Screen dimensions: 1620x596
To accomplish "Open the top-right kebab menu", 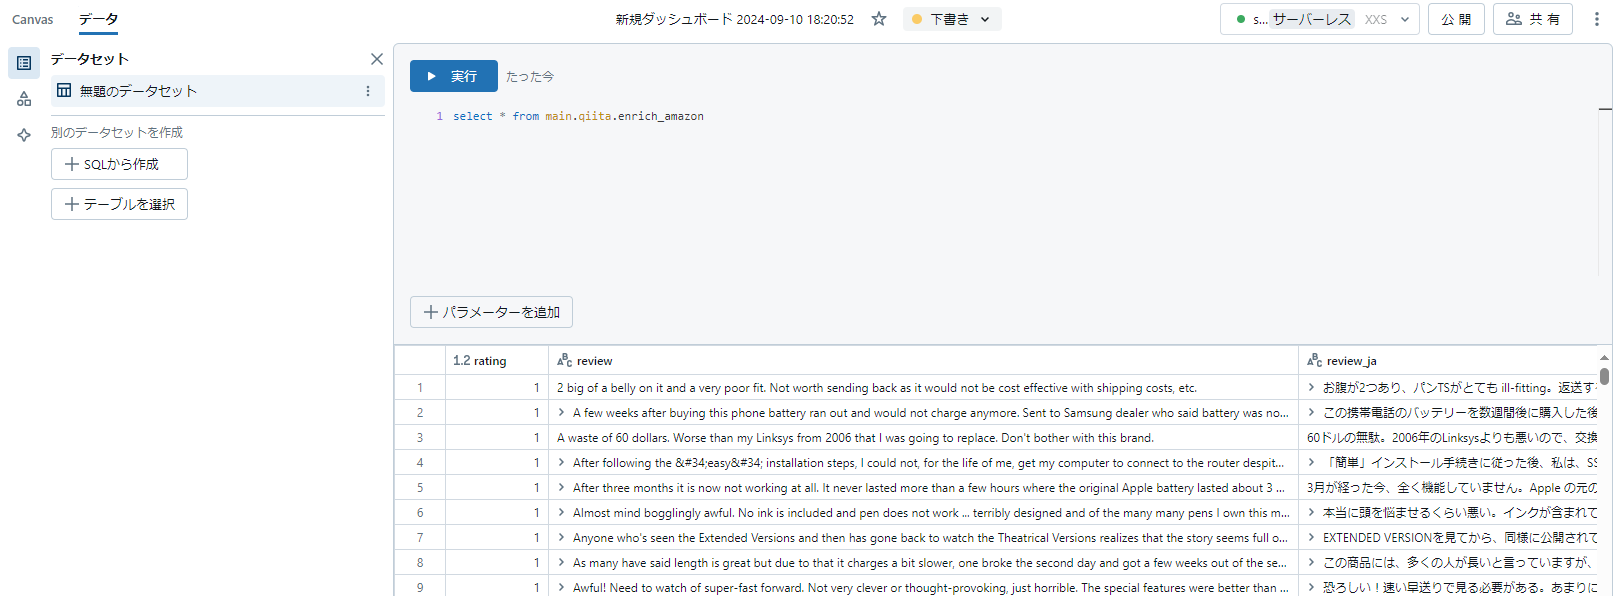I will click(x=1596, y=19).
